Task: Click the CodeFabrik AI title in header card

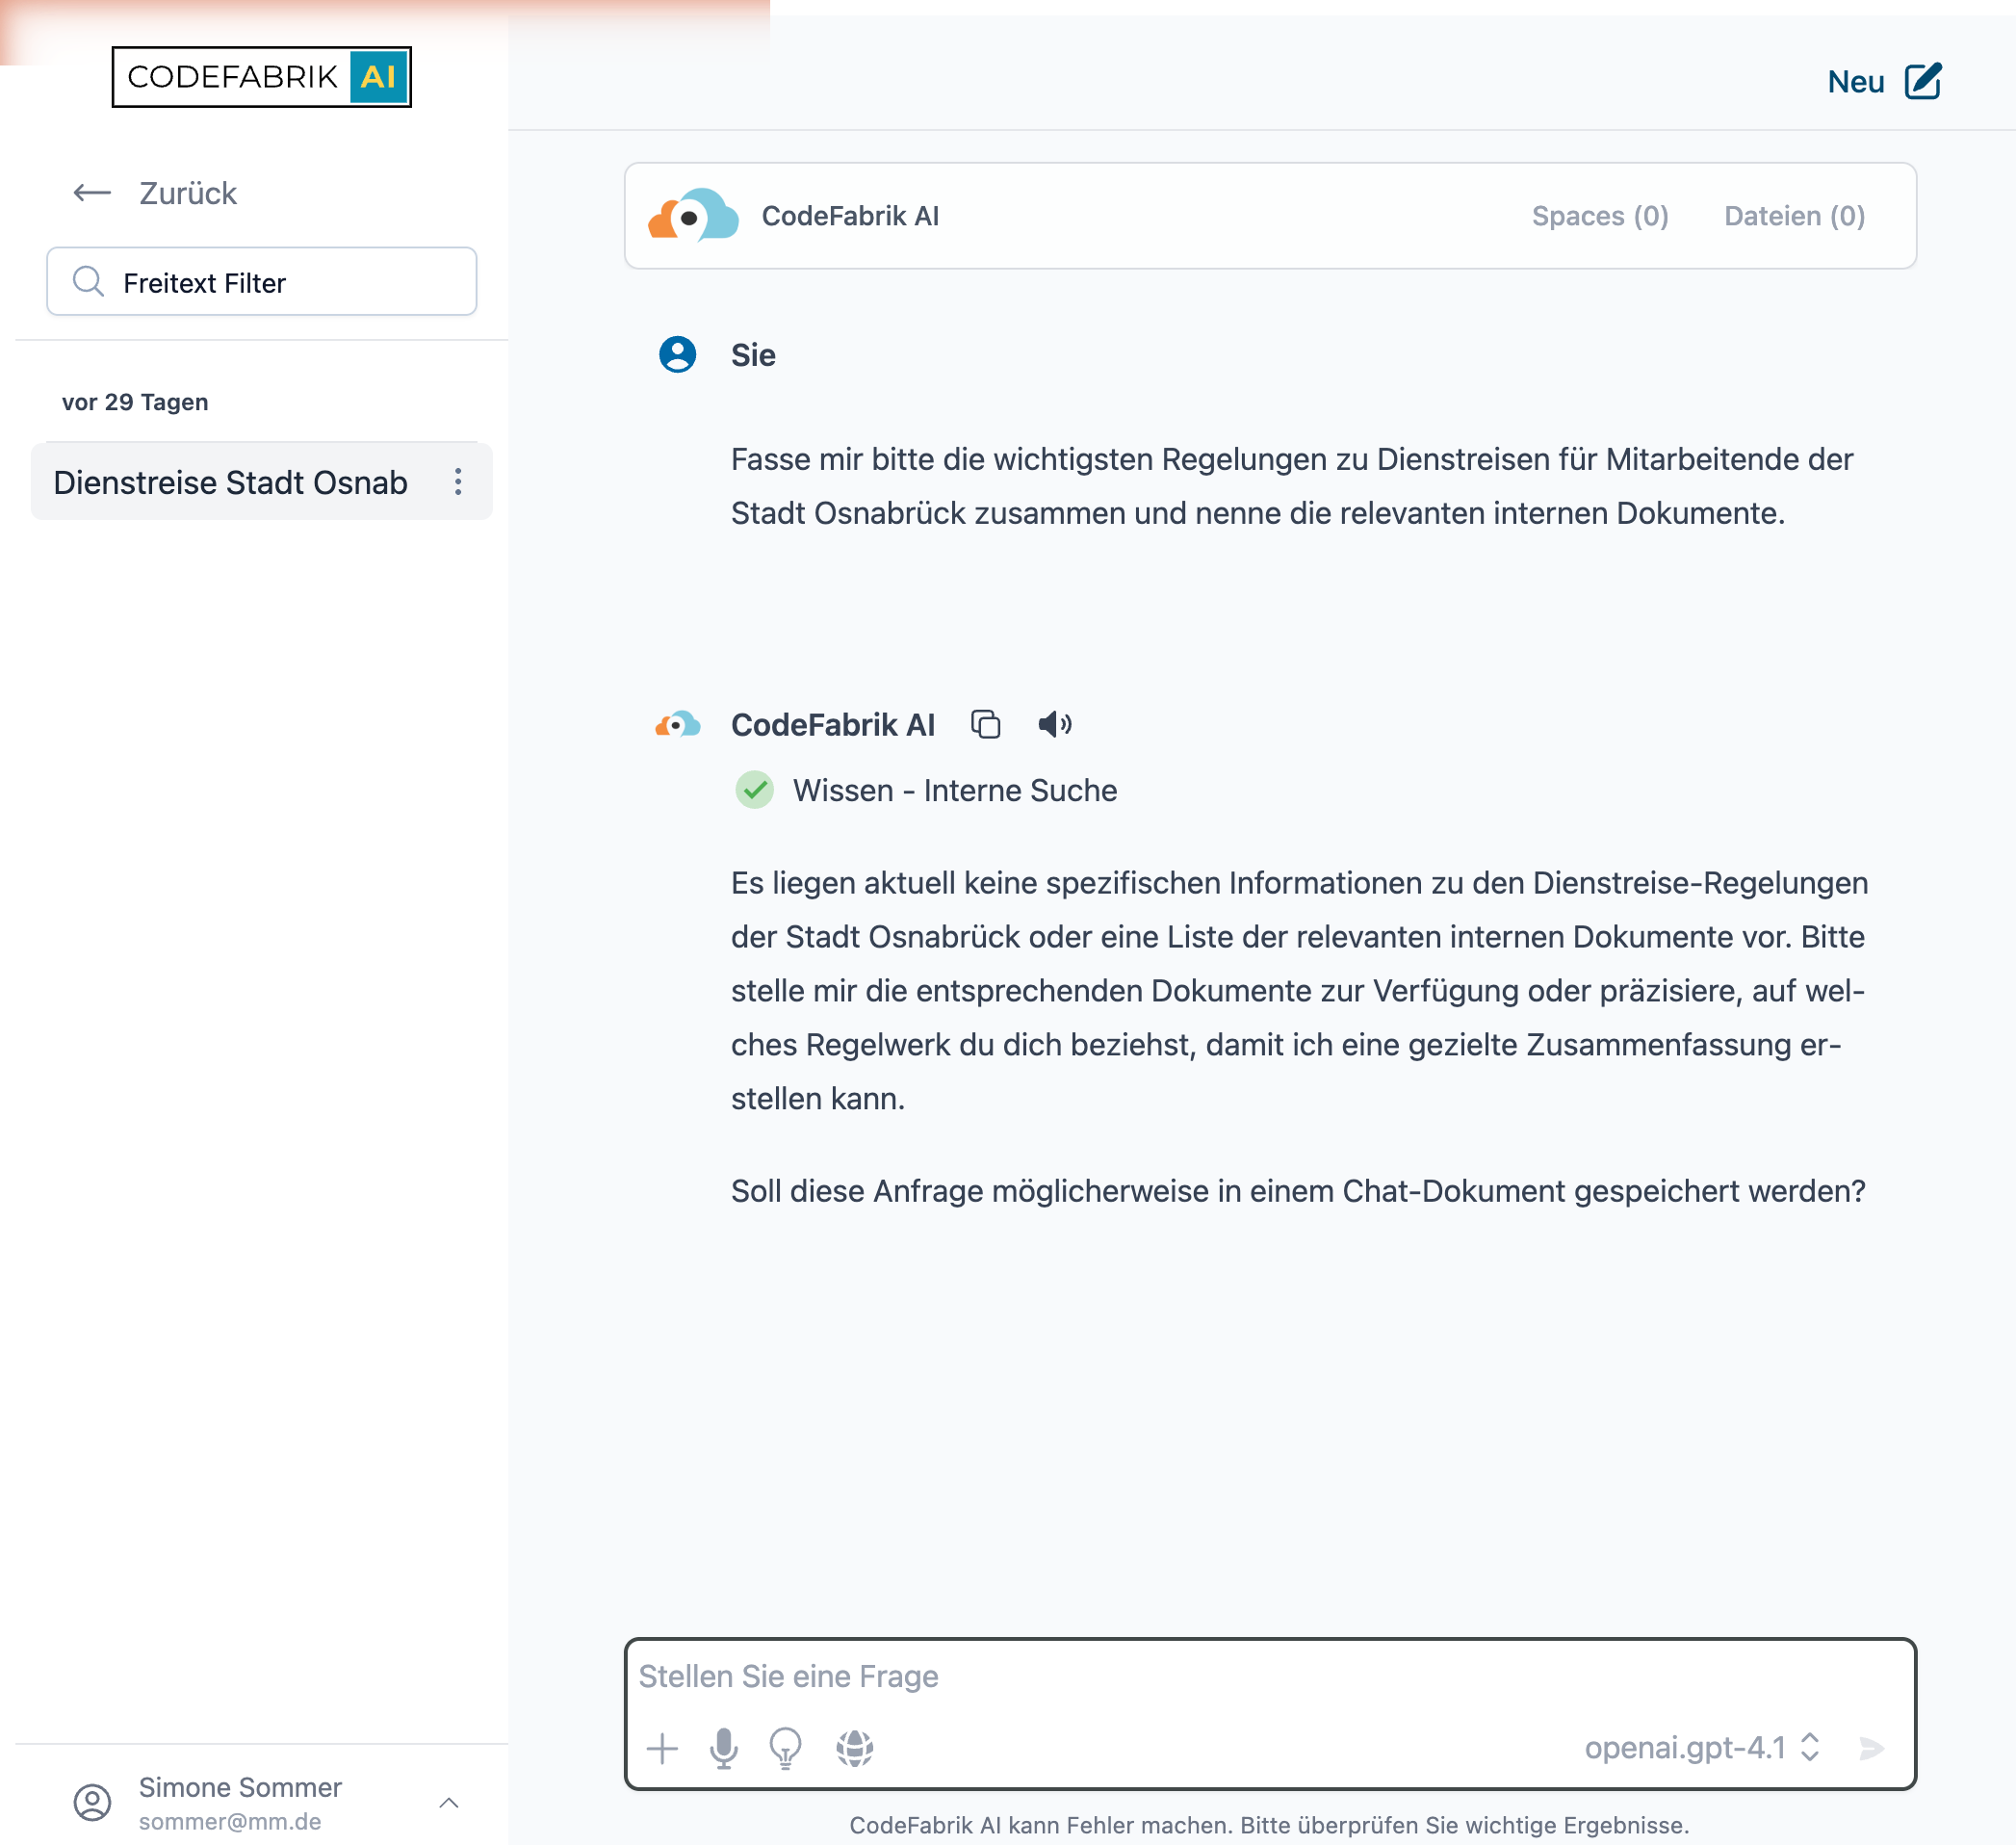Action: [x=850, y=216]
